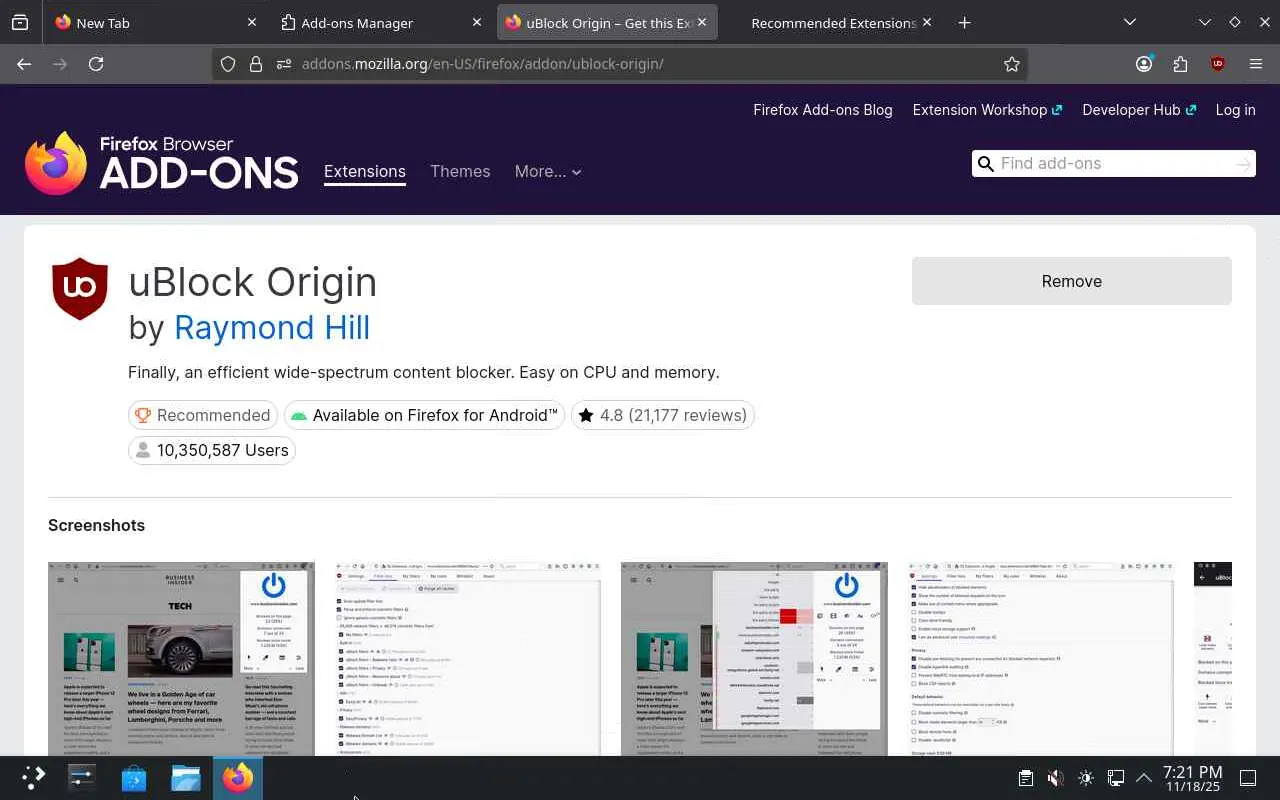Screen dimensions: 1280x800
Task: Open the third screenshot with red matrix
Action: click(x=754, y=658)
